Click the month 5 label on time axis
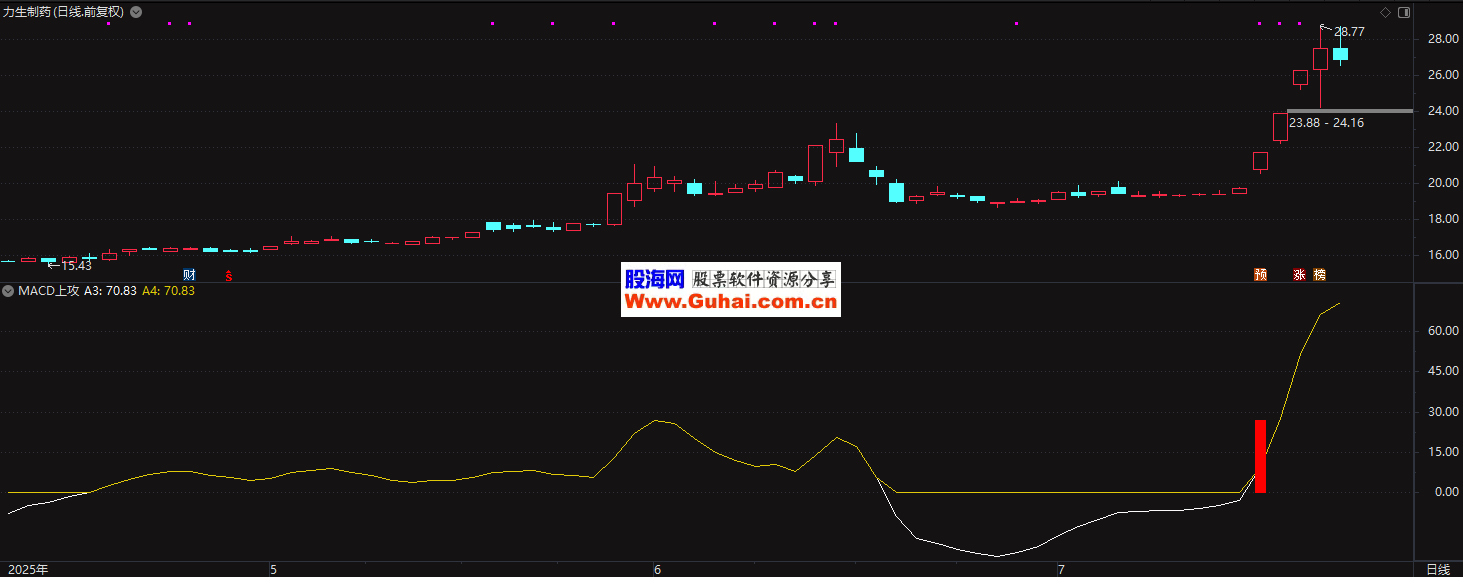Viewport: 1463px width, 577px height. point(272,569)
